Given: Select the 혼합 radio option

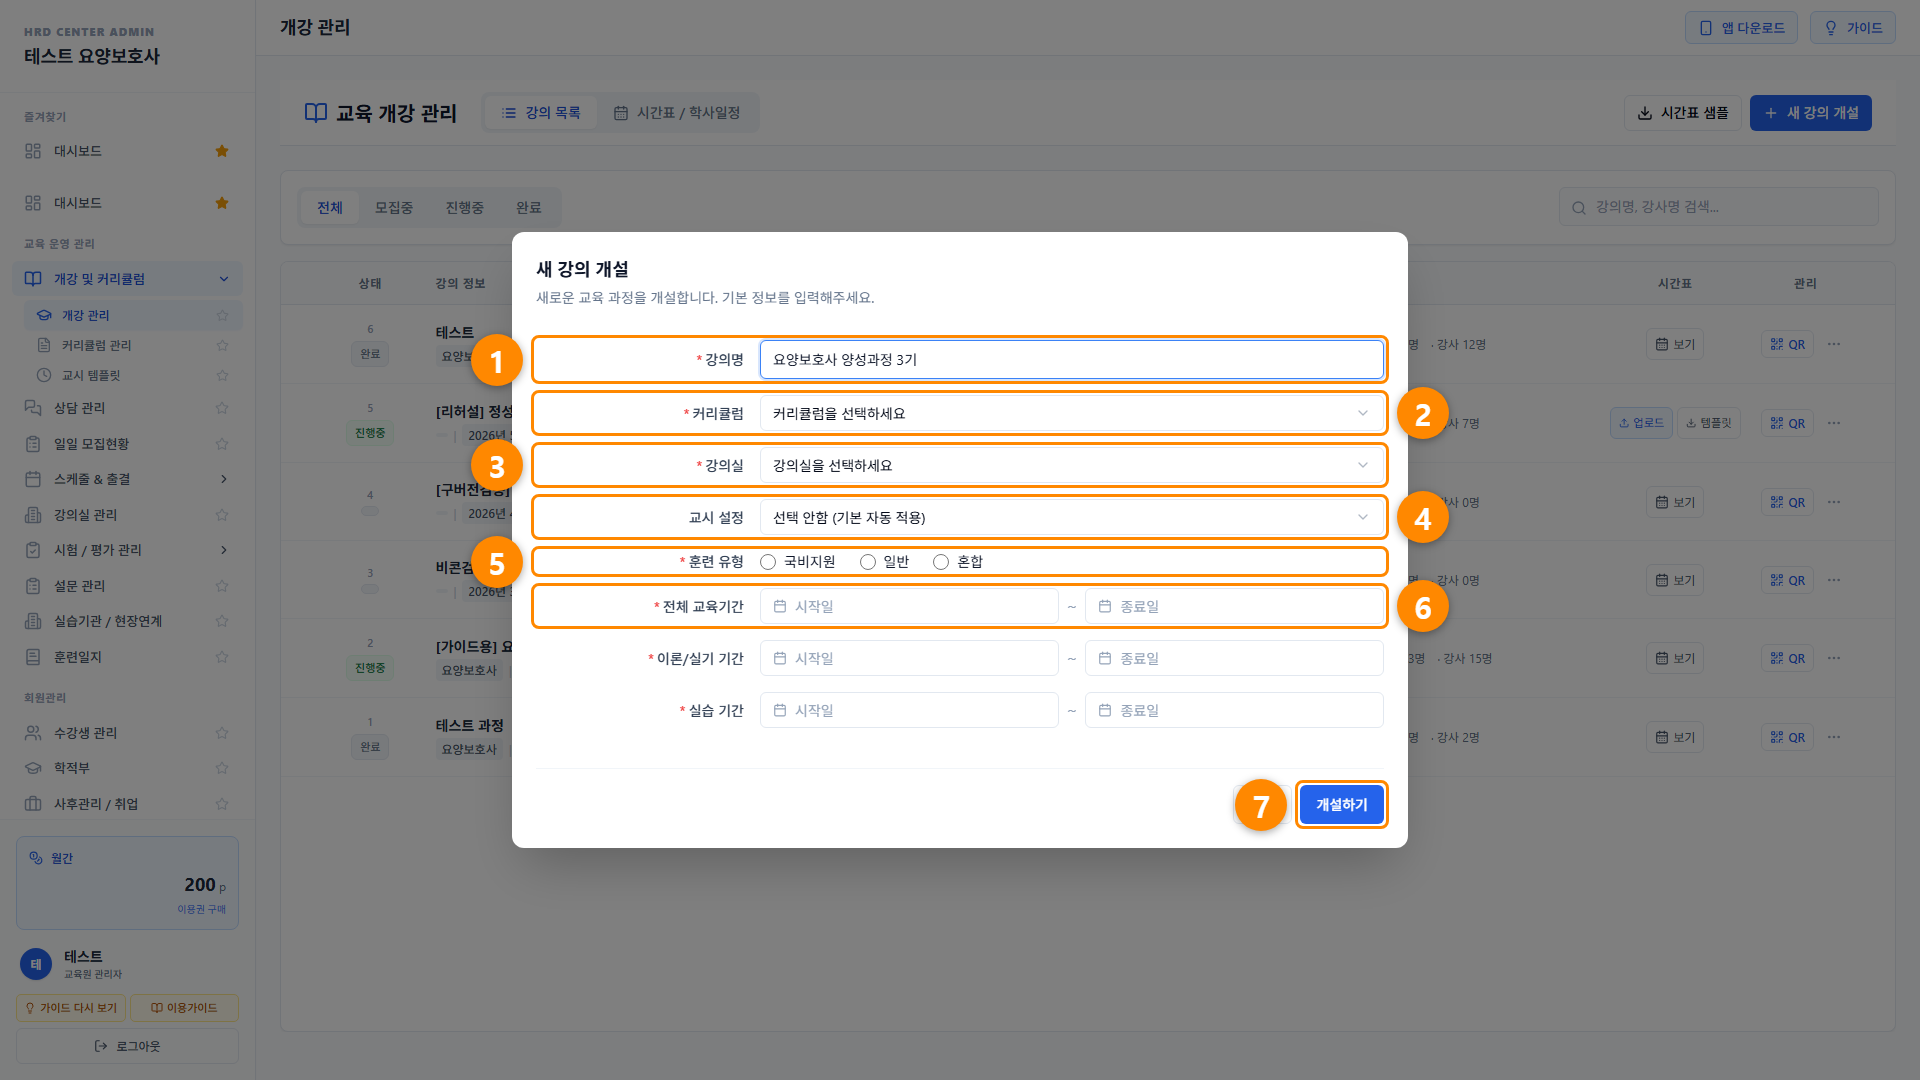Looking at the screenshot, I should click(x=941, y=562).
